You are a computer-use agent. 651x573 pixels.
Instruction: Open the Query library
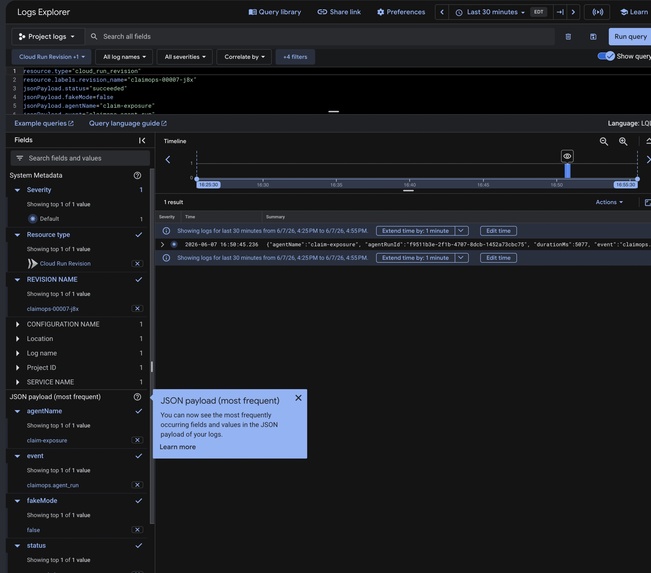pyautogui.click(x=274, y=12)
